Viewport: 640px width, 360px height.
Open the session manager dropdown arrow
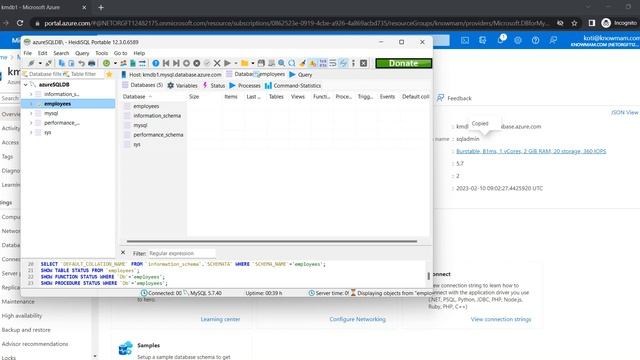click(40, 63)
